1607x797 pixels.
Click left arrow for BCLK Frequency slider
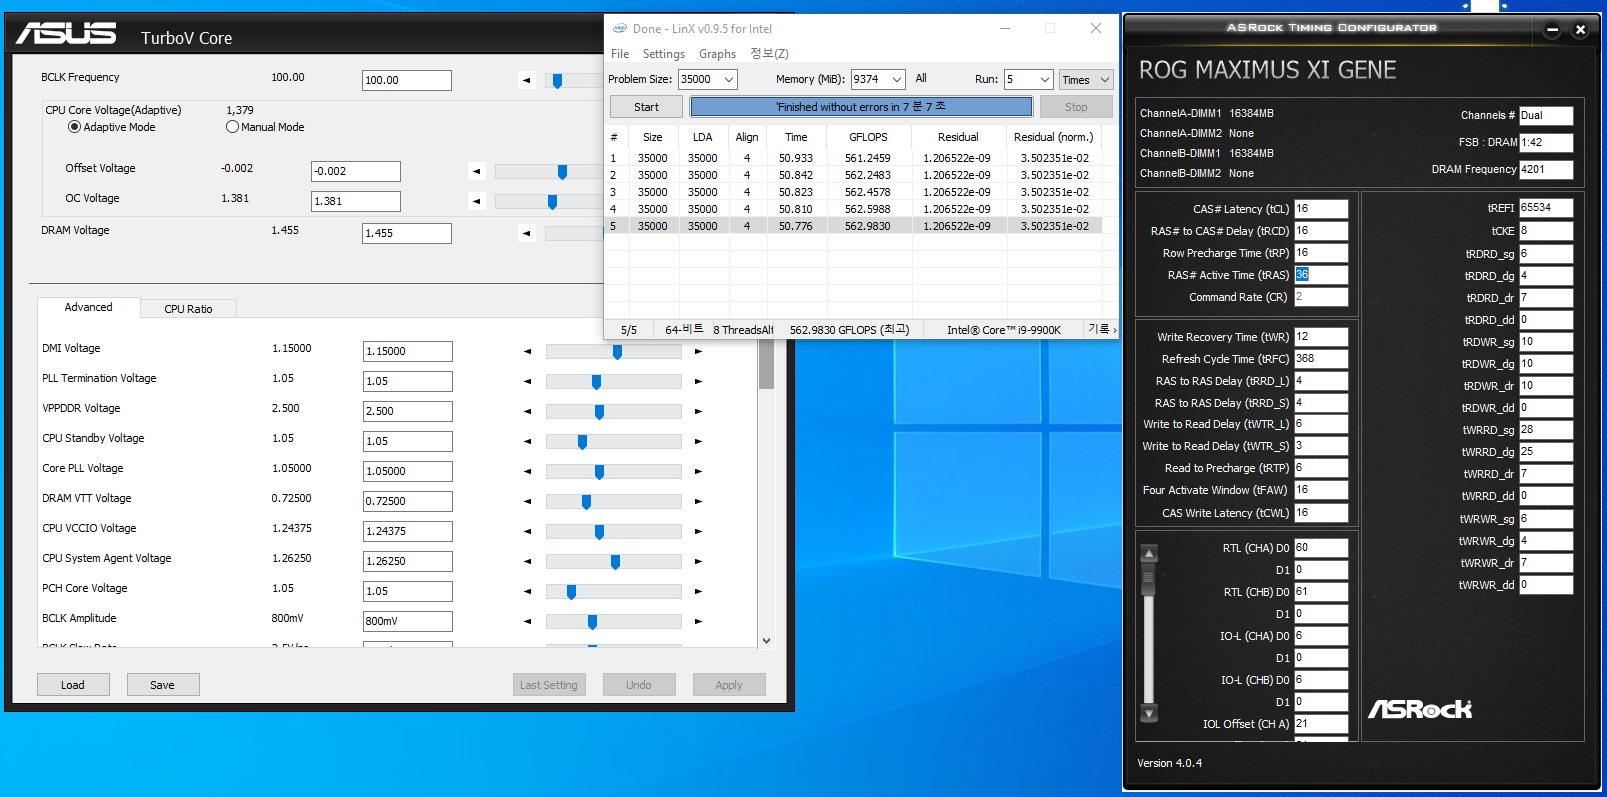(527, 81)
